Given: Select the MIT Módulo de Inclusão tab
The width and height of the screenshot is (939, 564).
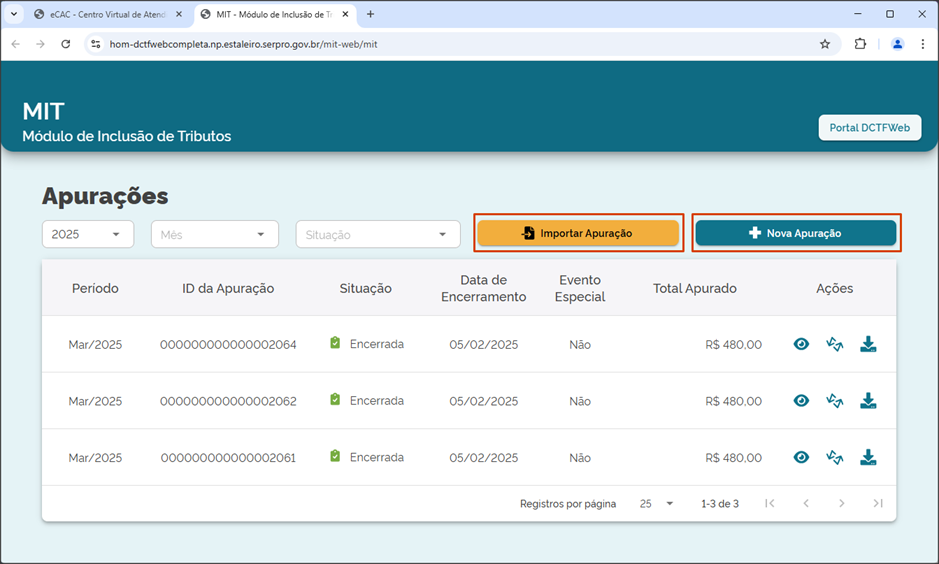Looking at the screenshot, I should (274, 14).
